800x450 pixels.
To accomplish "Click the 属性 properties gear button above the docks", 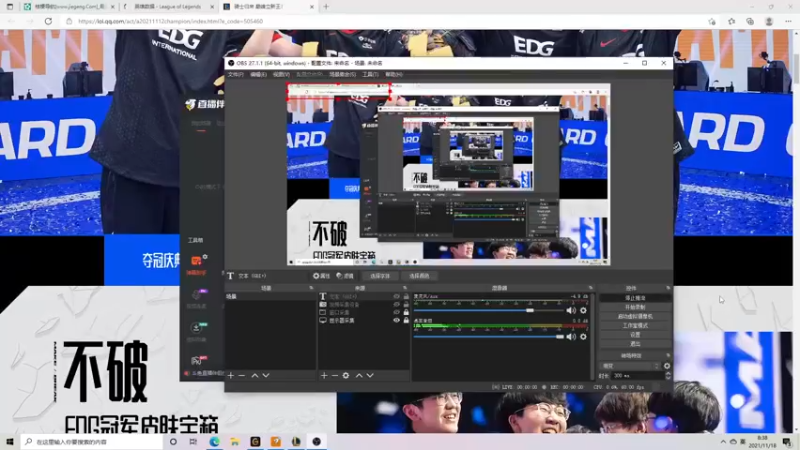I will (x=321, y=276).
